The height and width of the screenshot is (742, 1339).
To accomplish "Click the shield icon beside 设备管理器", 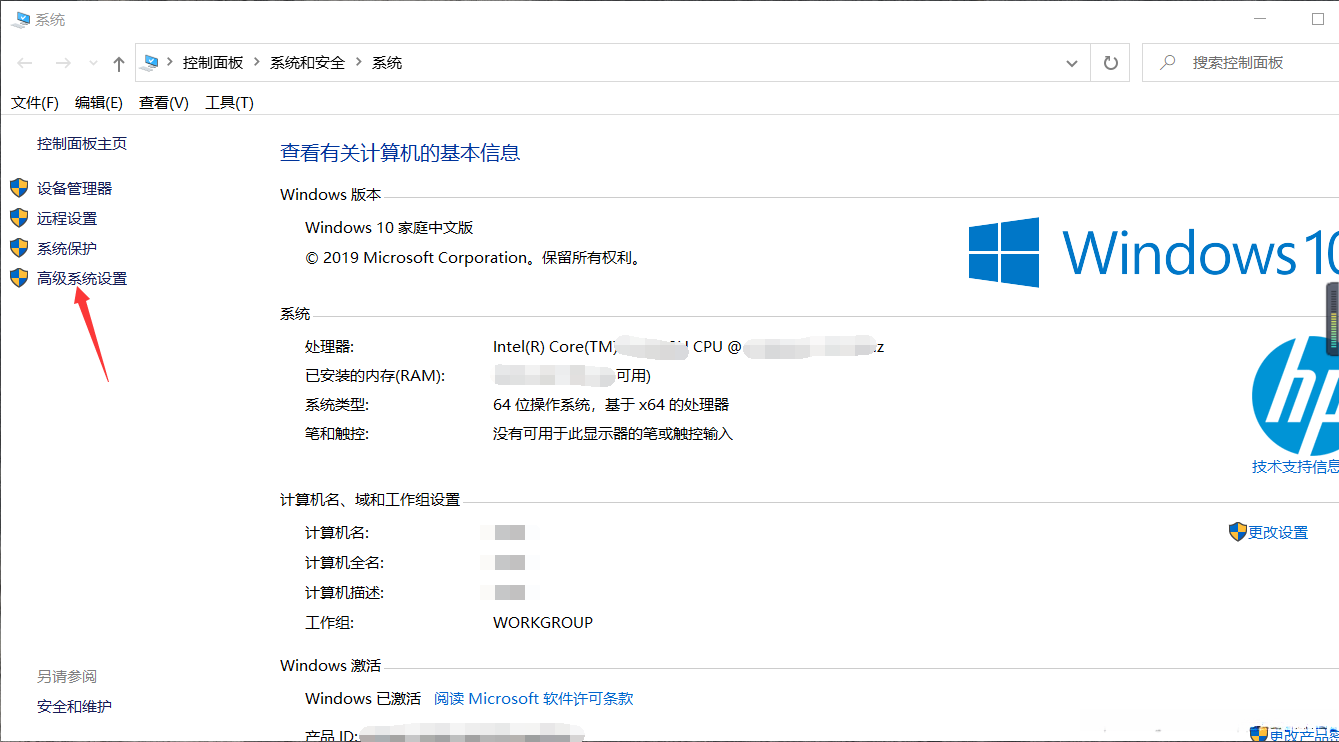I will [19, 188].
